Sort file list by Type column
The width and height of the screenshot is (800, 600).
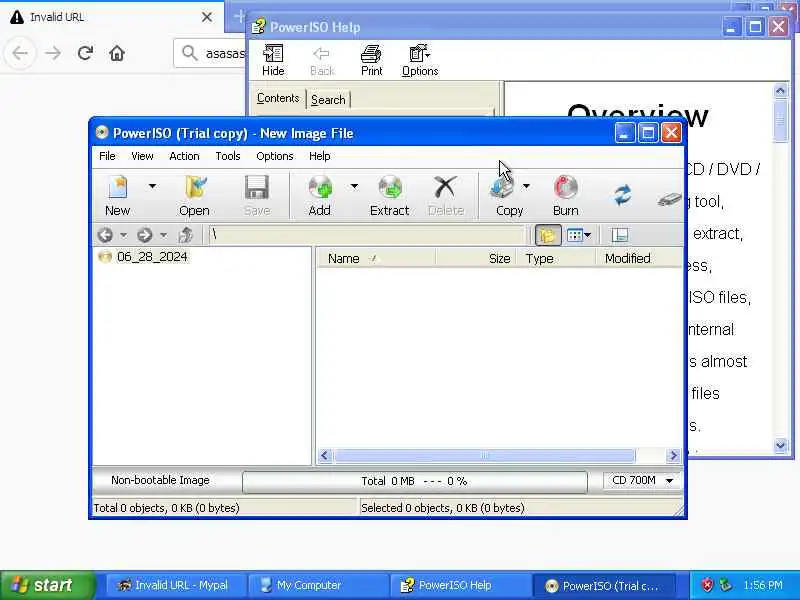tap(557, 259)
